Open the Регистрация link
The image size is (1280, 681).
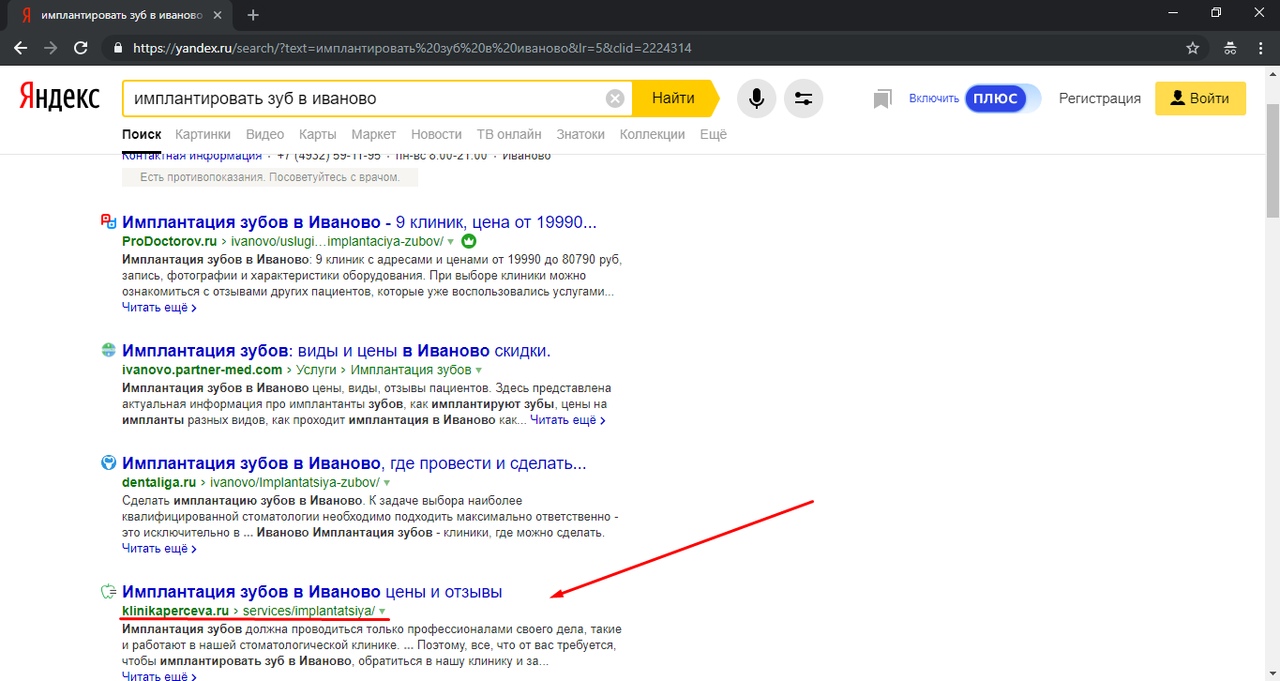[1100, 98]
